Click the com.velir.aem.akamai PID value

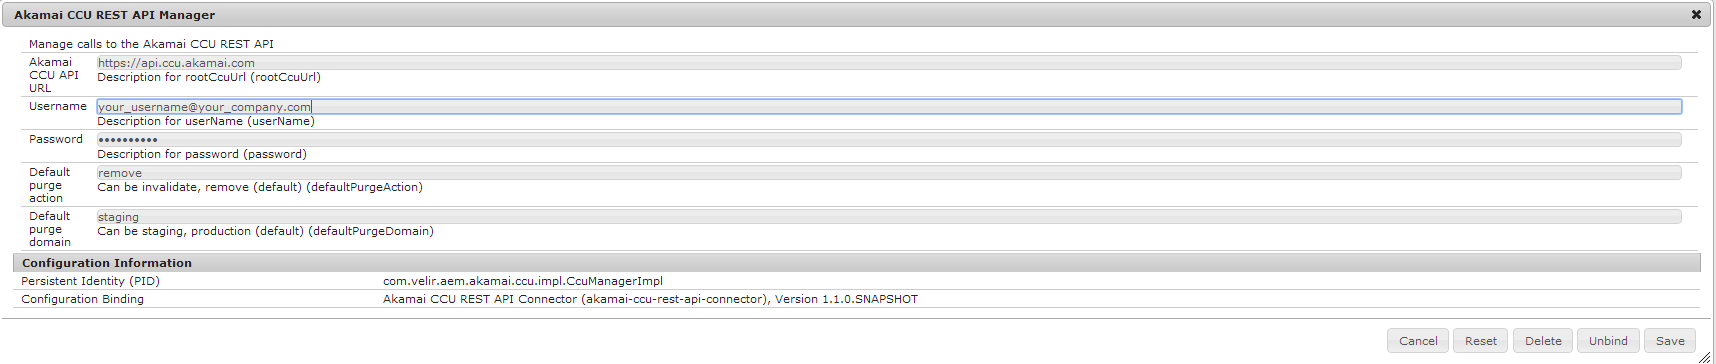tap(523, 281)
